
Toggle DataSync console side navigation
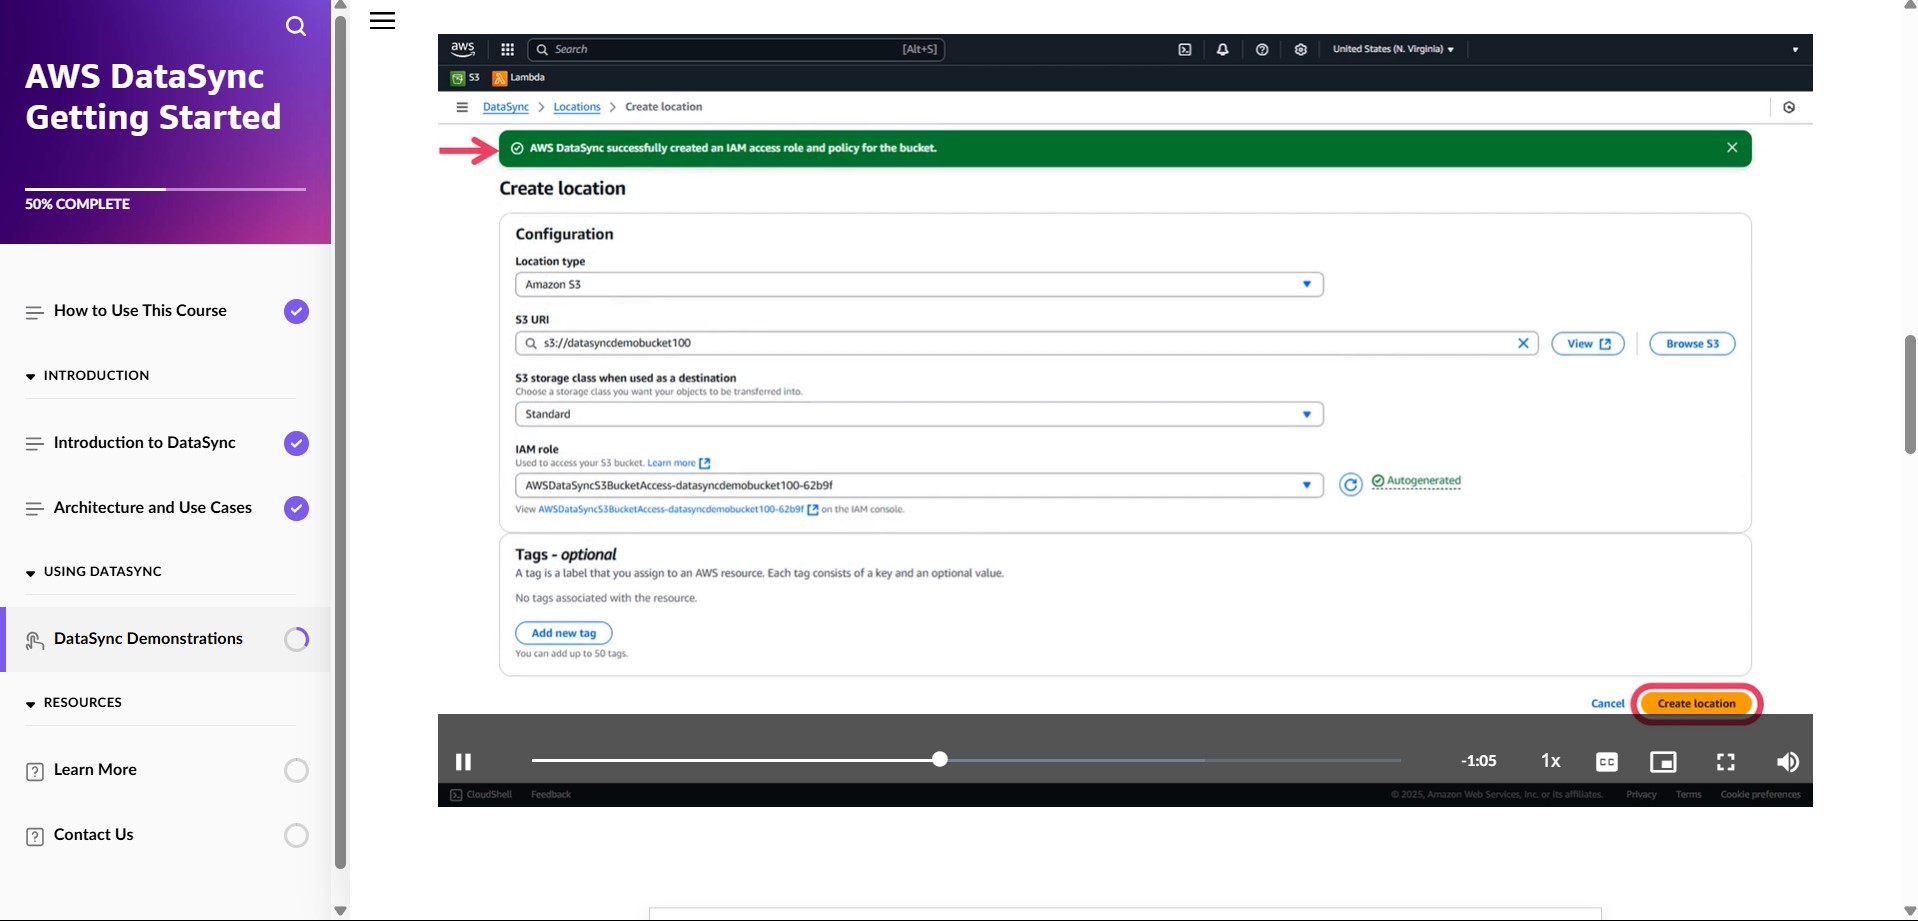pos(462,107)
